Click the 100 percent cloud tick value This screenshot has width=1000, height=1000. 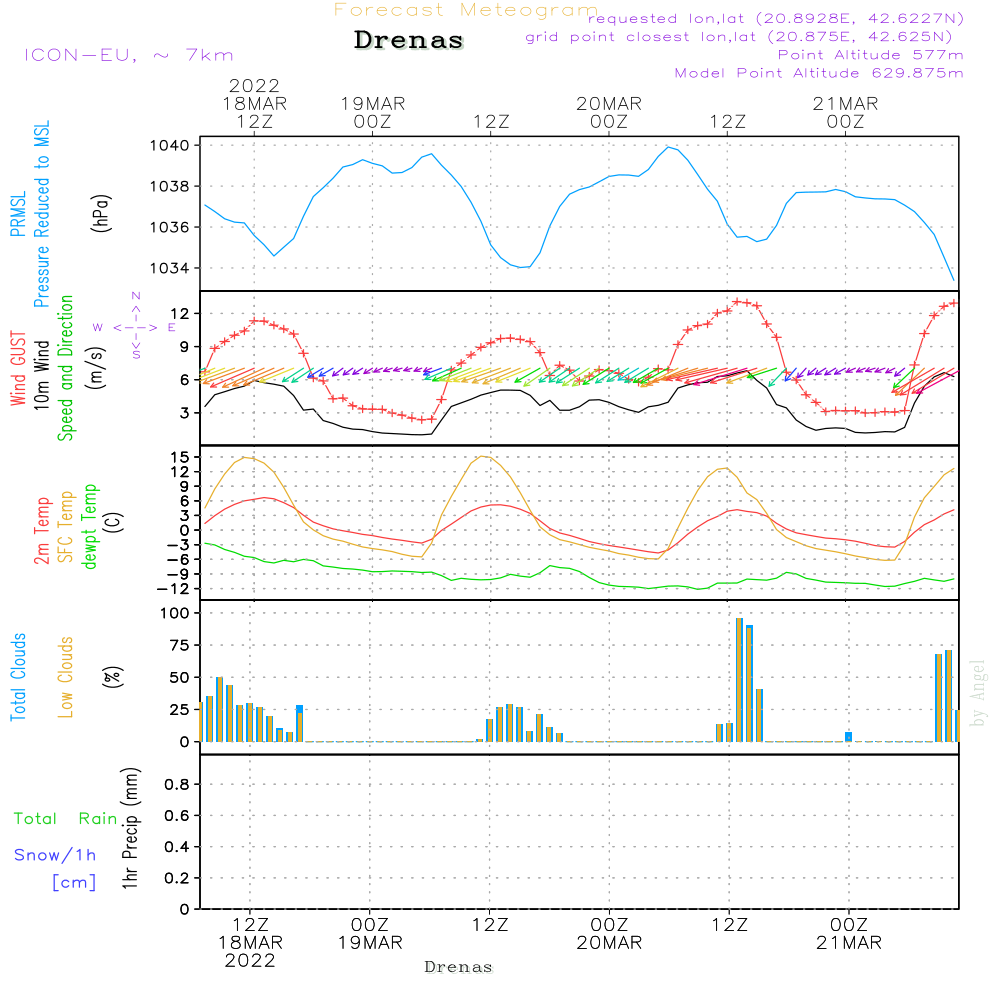175,614
